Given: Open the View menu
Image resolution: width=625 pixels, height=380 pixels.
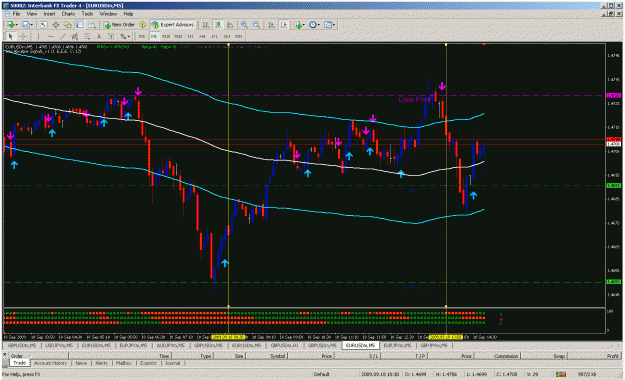Looking at the screenshot, I should pos(32,14).
